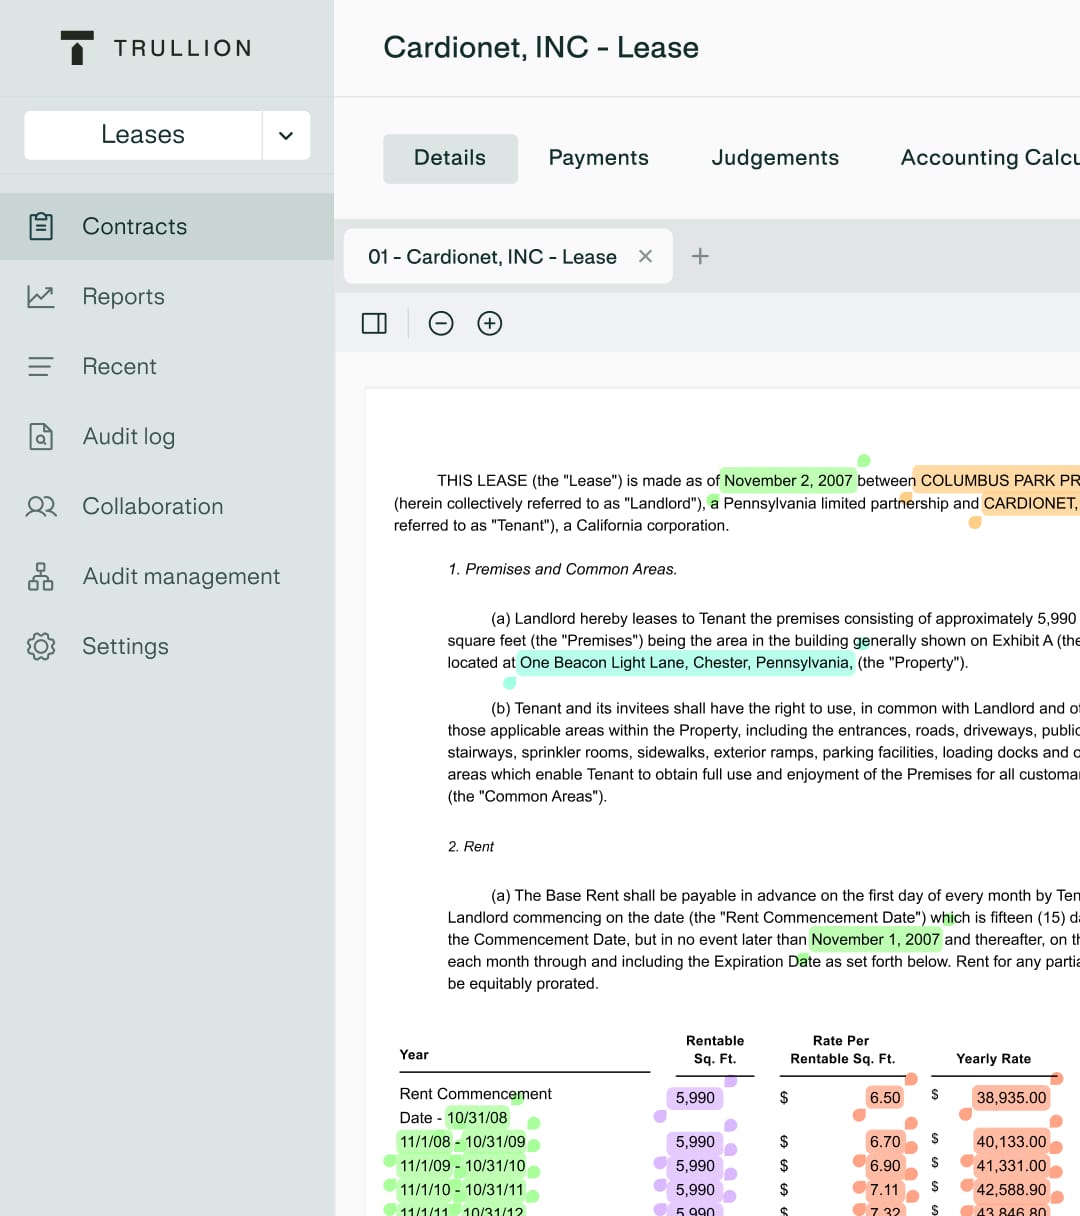Click the Trullion logo
Screen dimensions: 1080x1216
(x=155, y=47)
